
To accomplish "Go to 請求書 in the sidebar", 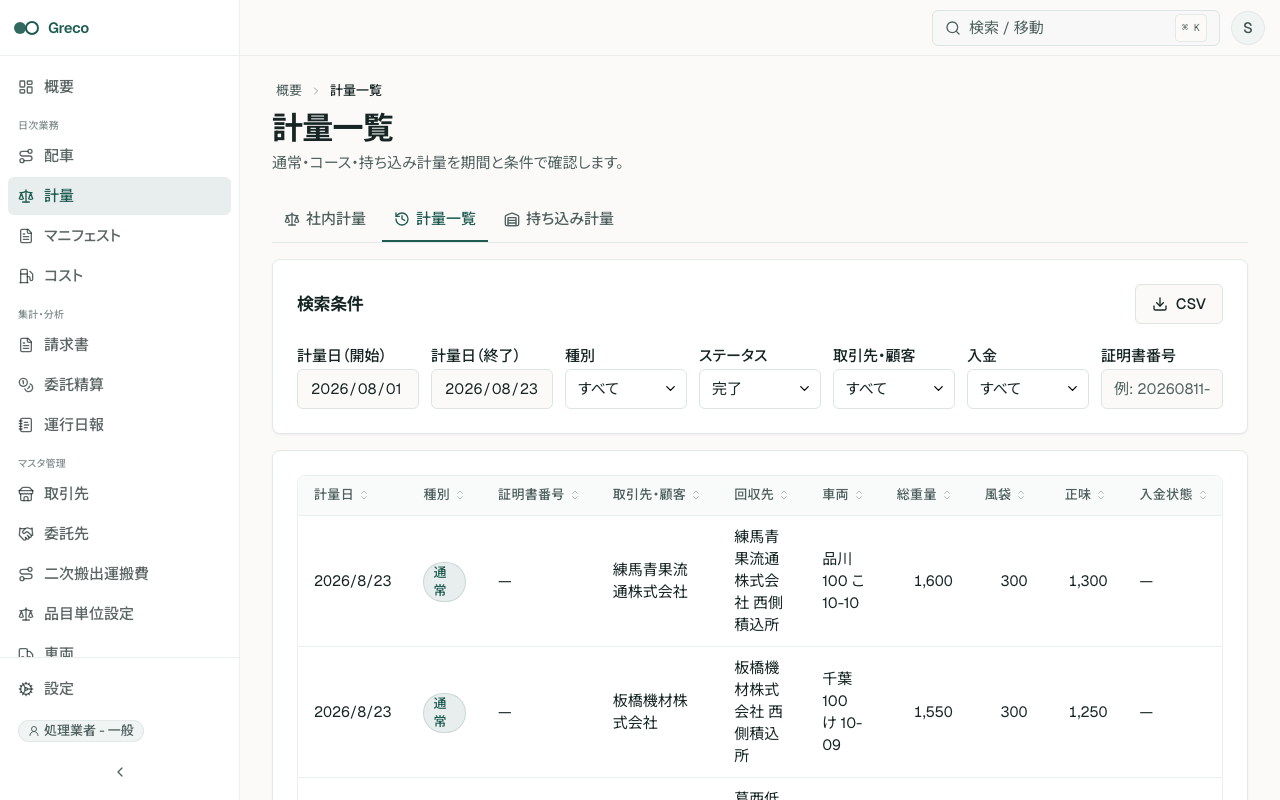I will pos(119,345).
